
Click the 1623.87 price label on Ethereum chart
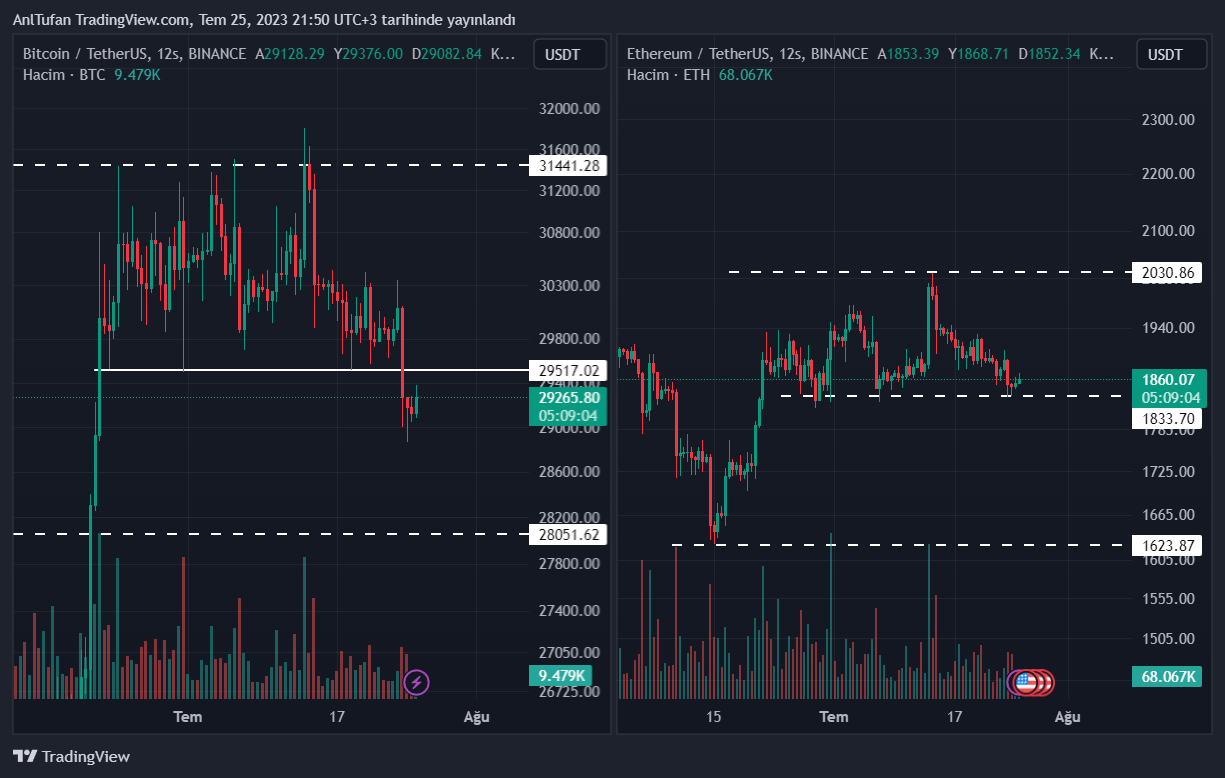pyautogui.click(x=1166, y=546)
